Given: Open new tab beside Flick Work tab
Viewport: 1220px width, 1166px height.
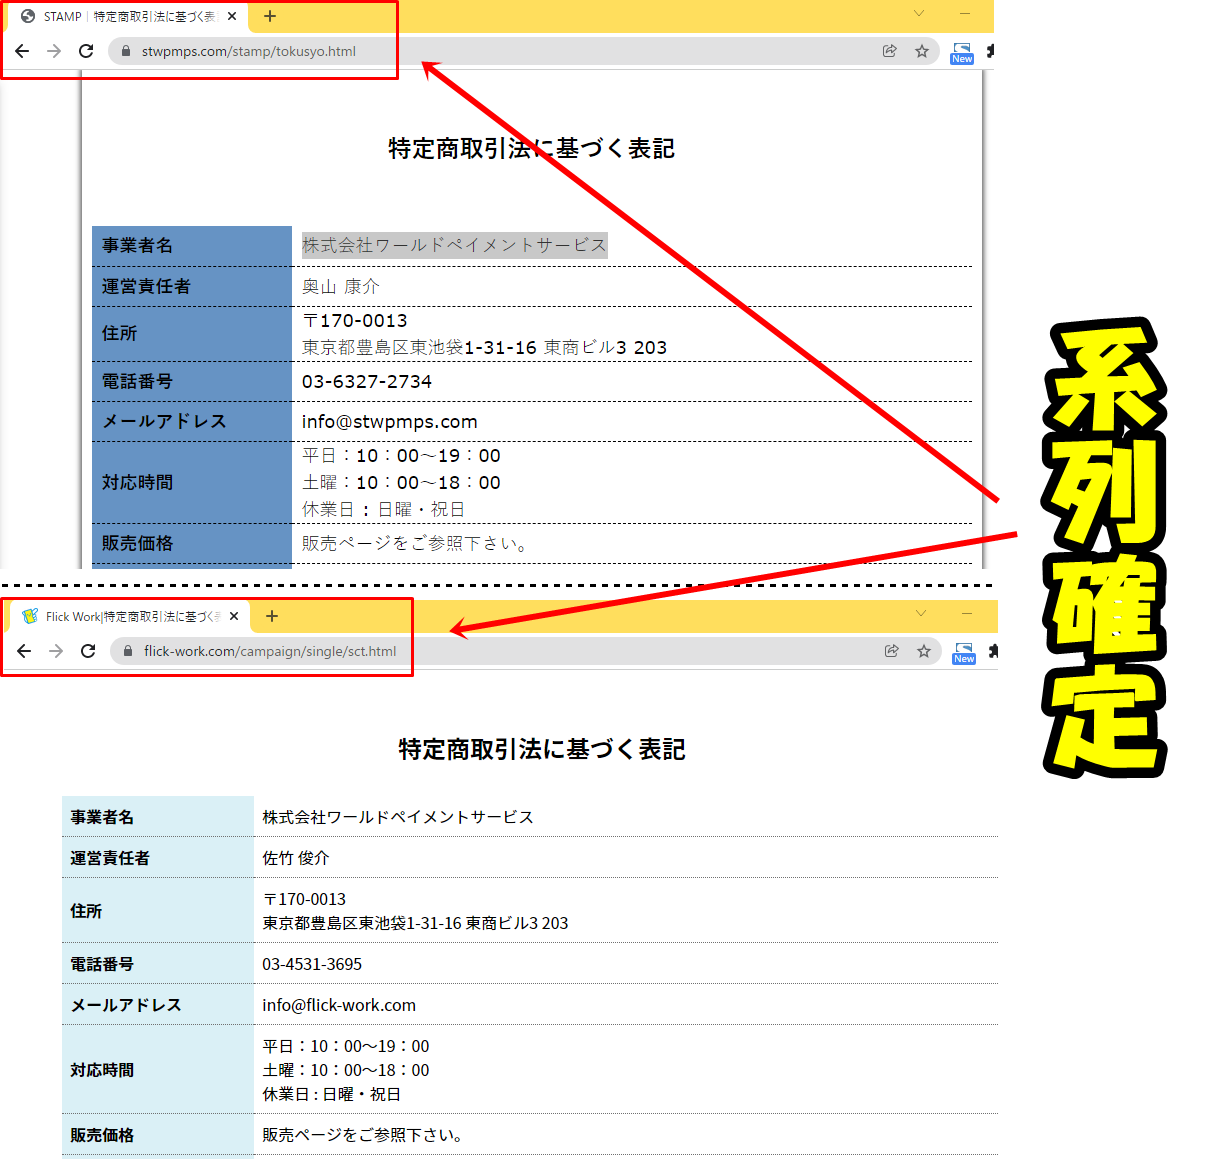Looking at the screenshot, I should [x=272, y=616].
